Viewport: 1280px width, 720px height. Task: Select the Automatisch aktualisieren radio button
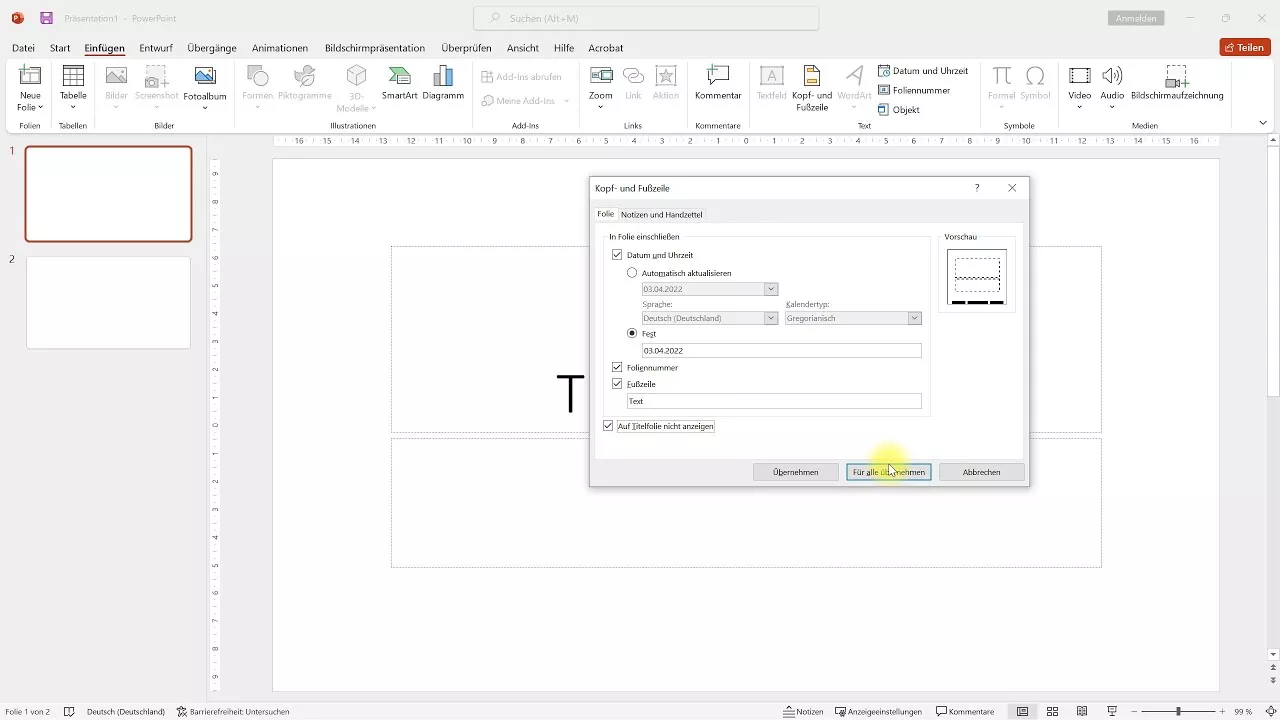click(632, 273)
